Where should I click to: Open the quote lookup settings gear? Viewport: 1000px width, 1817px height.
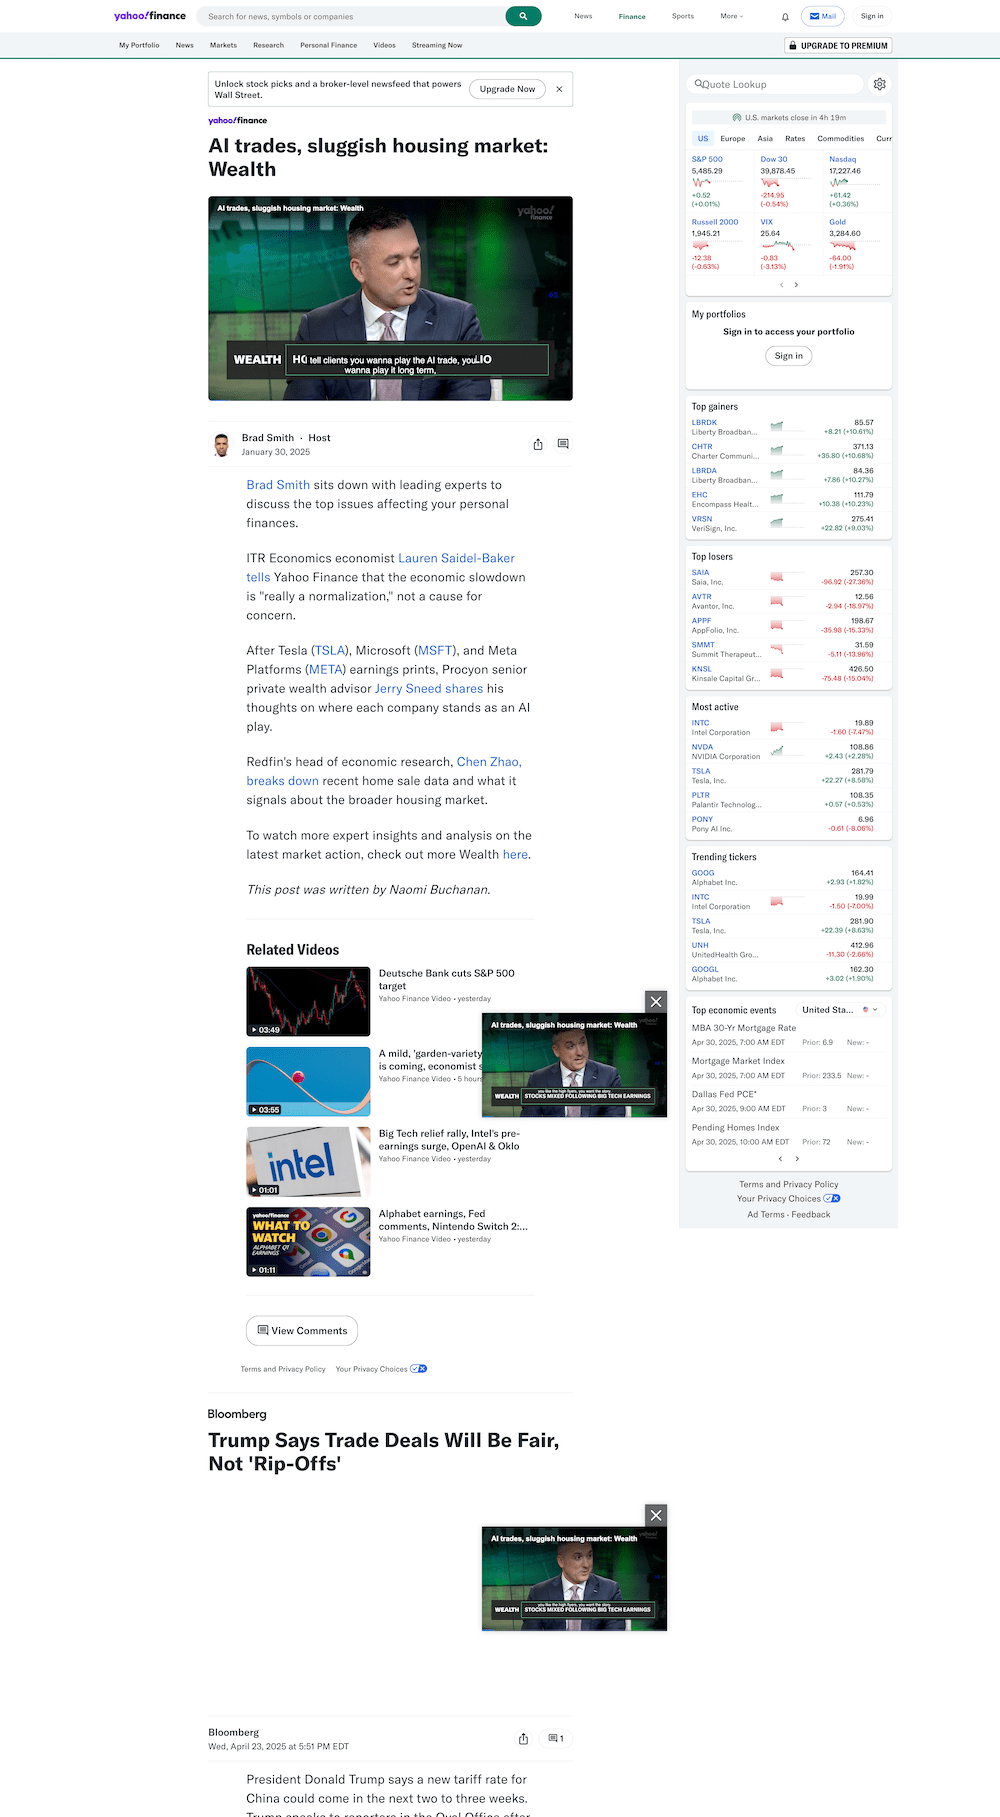click(880, 84)
